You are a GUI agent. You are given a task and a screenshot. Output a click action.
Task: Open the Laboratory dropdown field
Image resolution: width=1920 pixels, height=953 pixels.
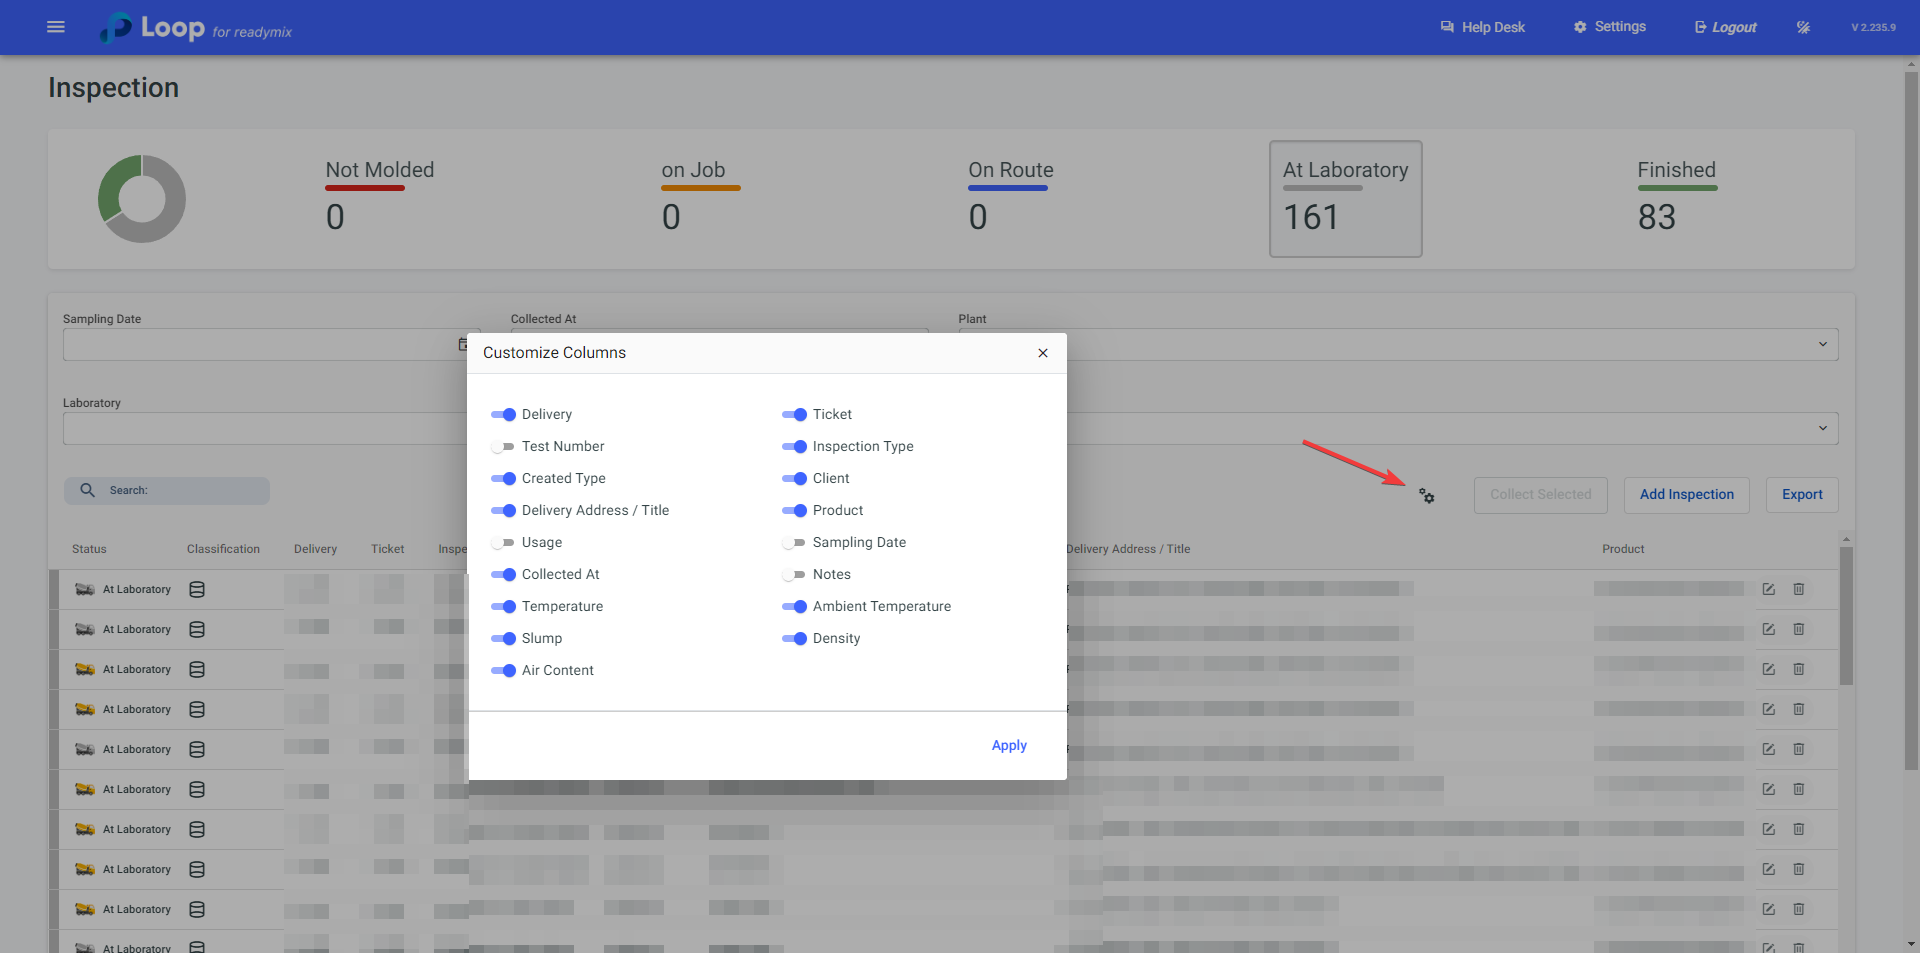coord(260,429)
